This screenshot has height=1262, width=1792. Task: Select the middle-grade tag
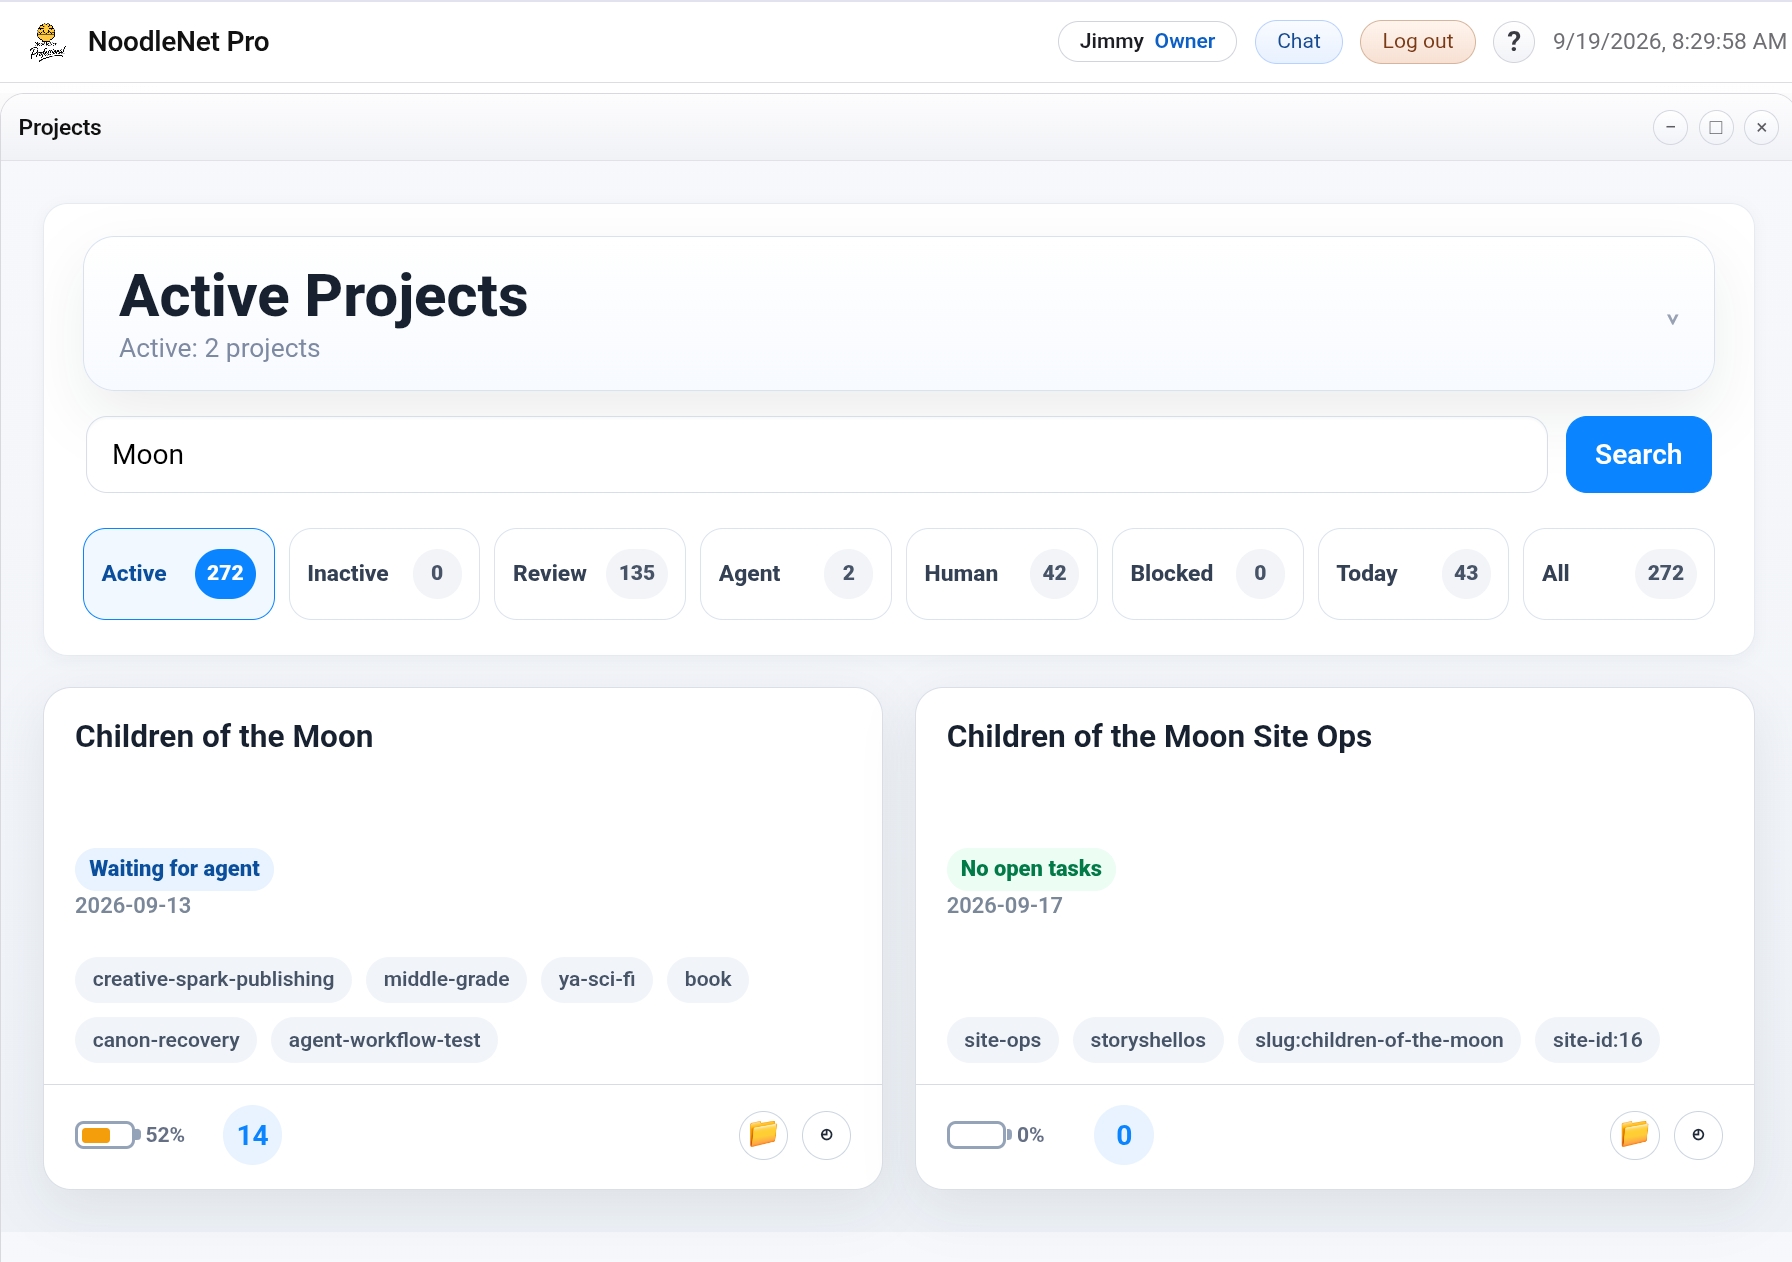(x=447, y=980)
